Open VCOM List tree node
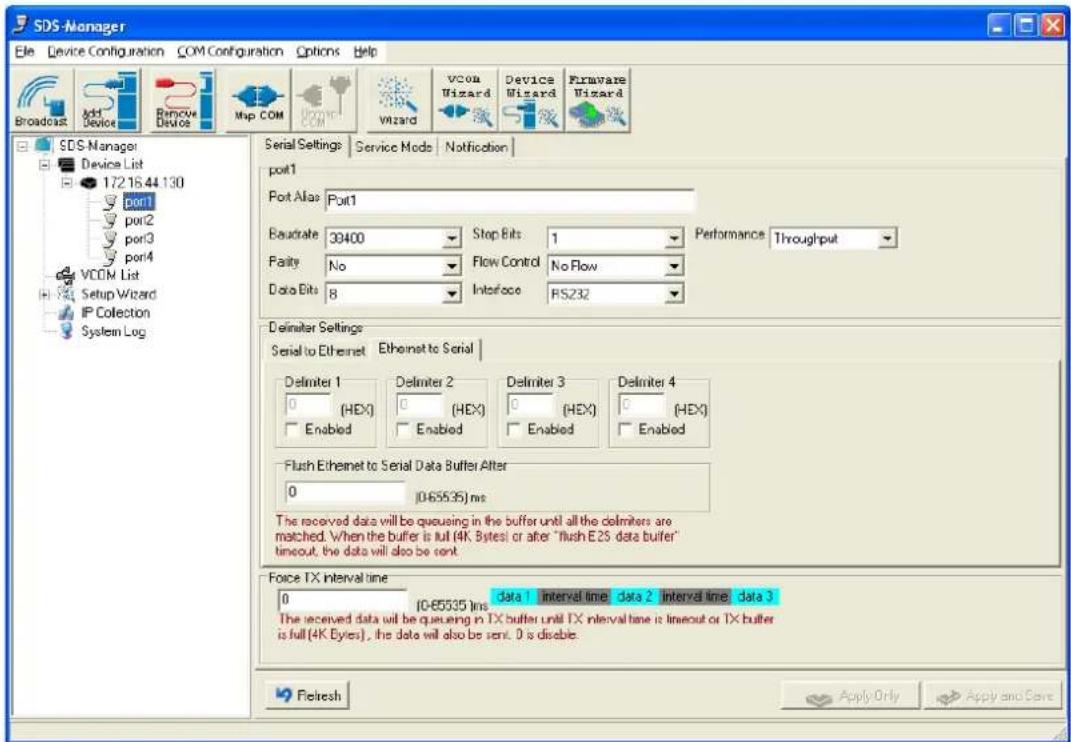 [110, 275]
